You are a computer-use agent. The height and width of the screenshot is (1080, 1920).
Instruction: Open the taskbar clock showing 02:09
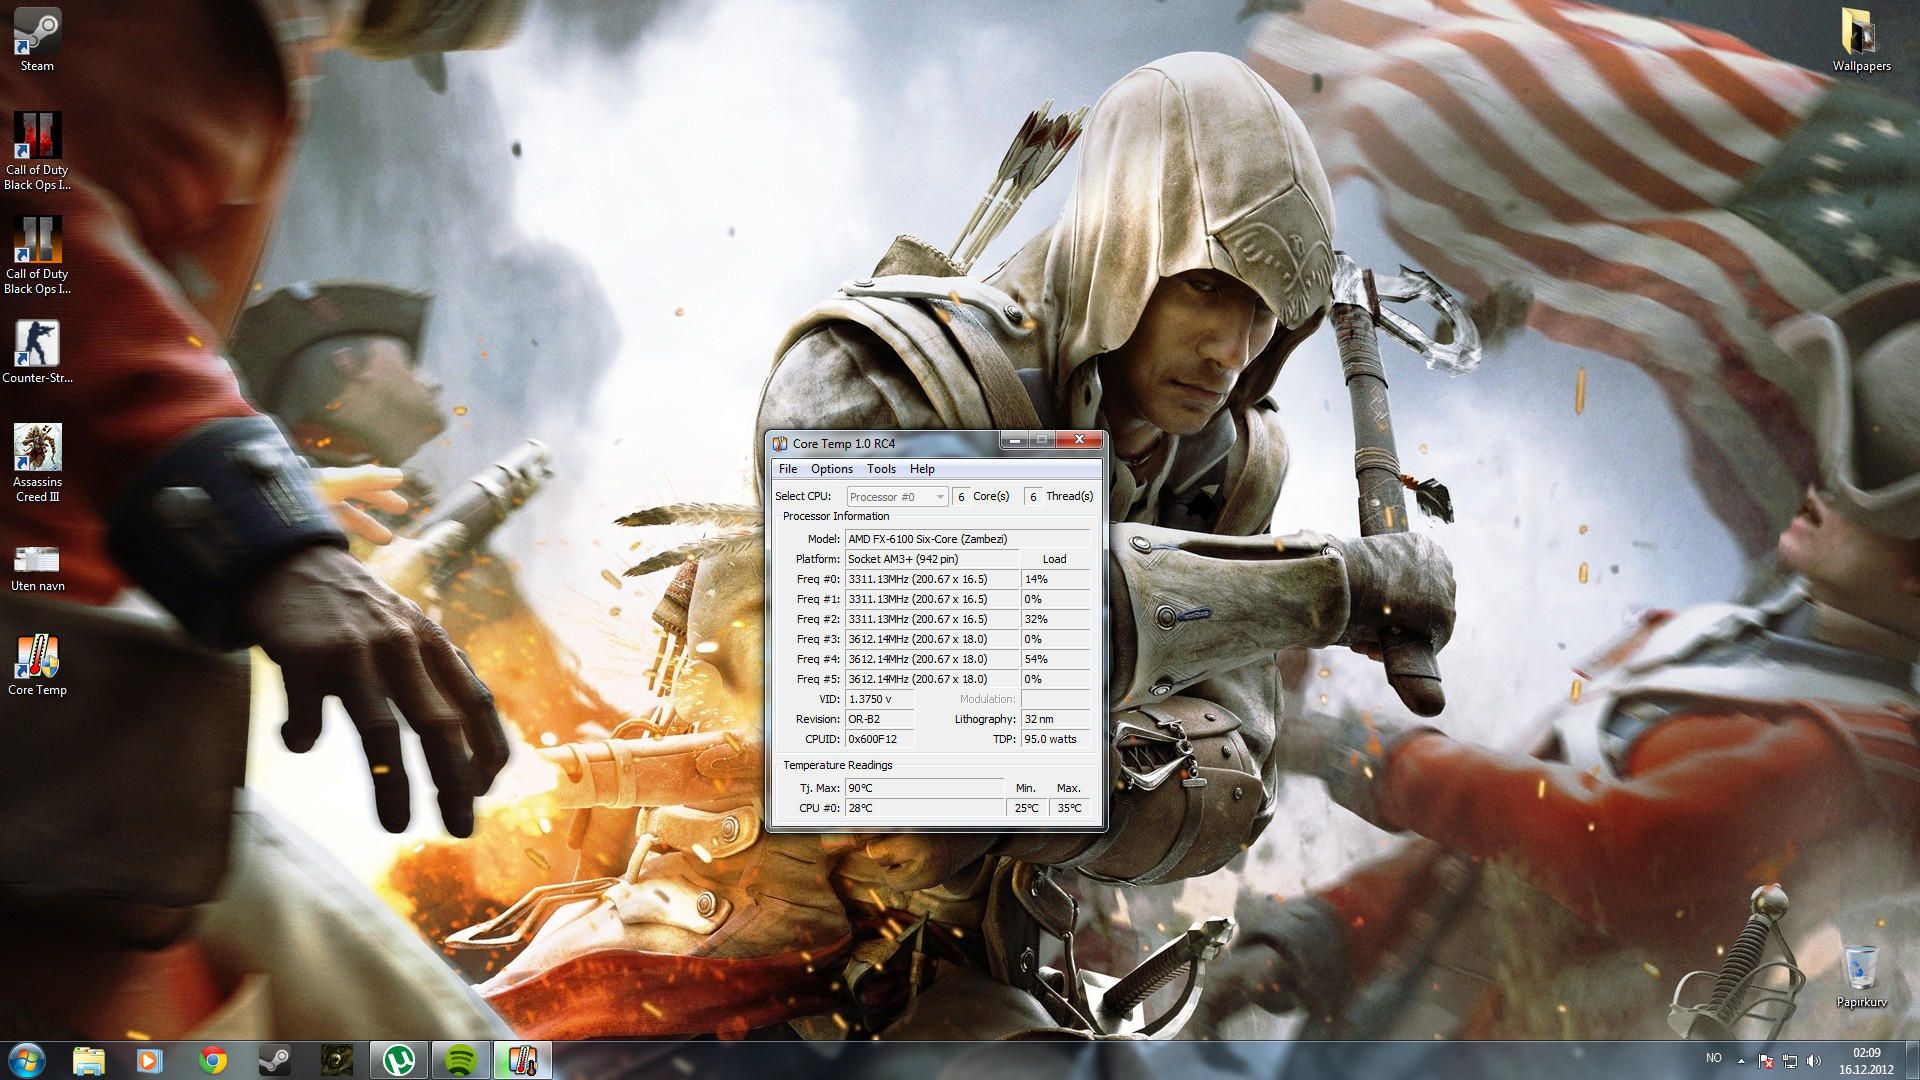[1866, 1061]
